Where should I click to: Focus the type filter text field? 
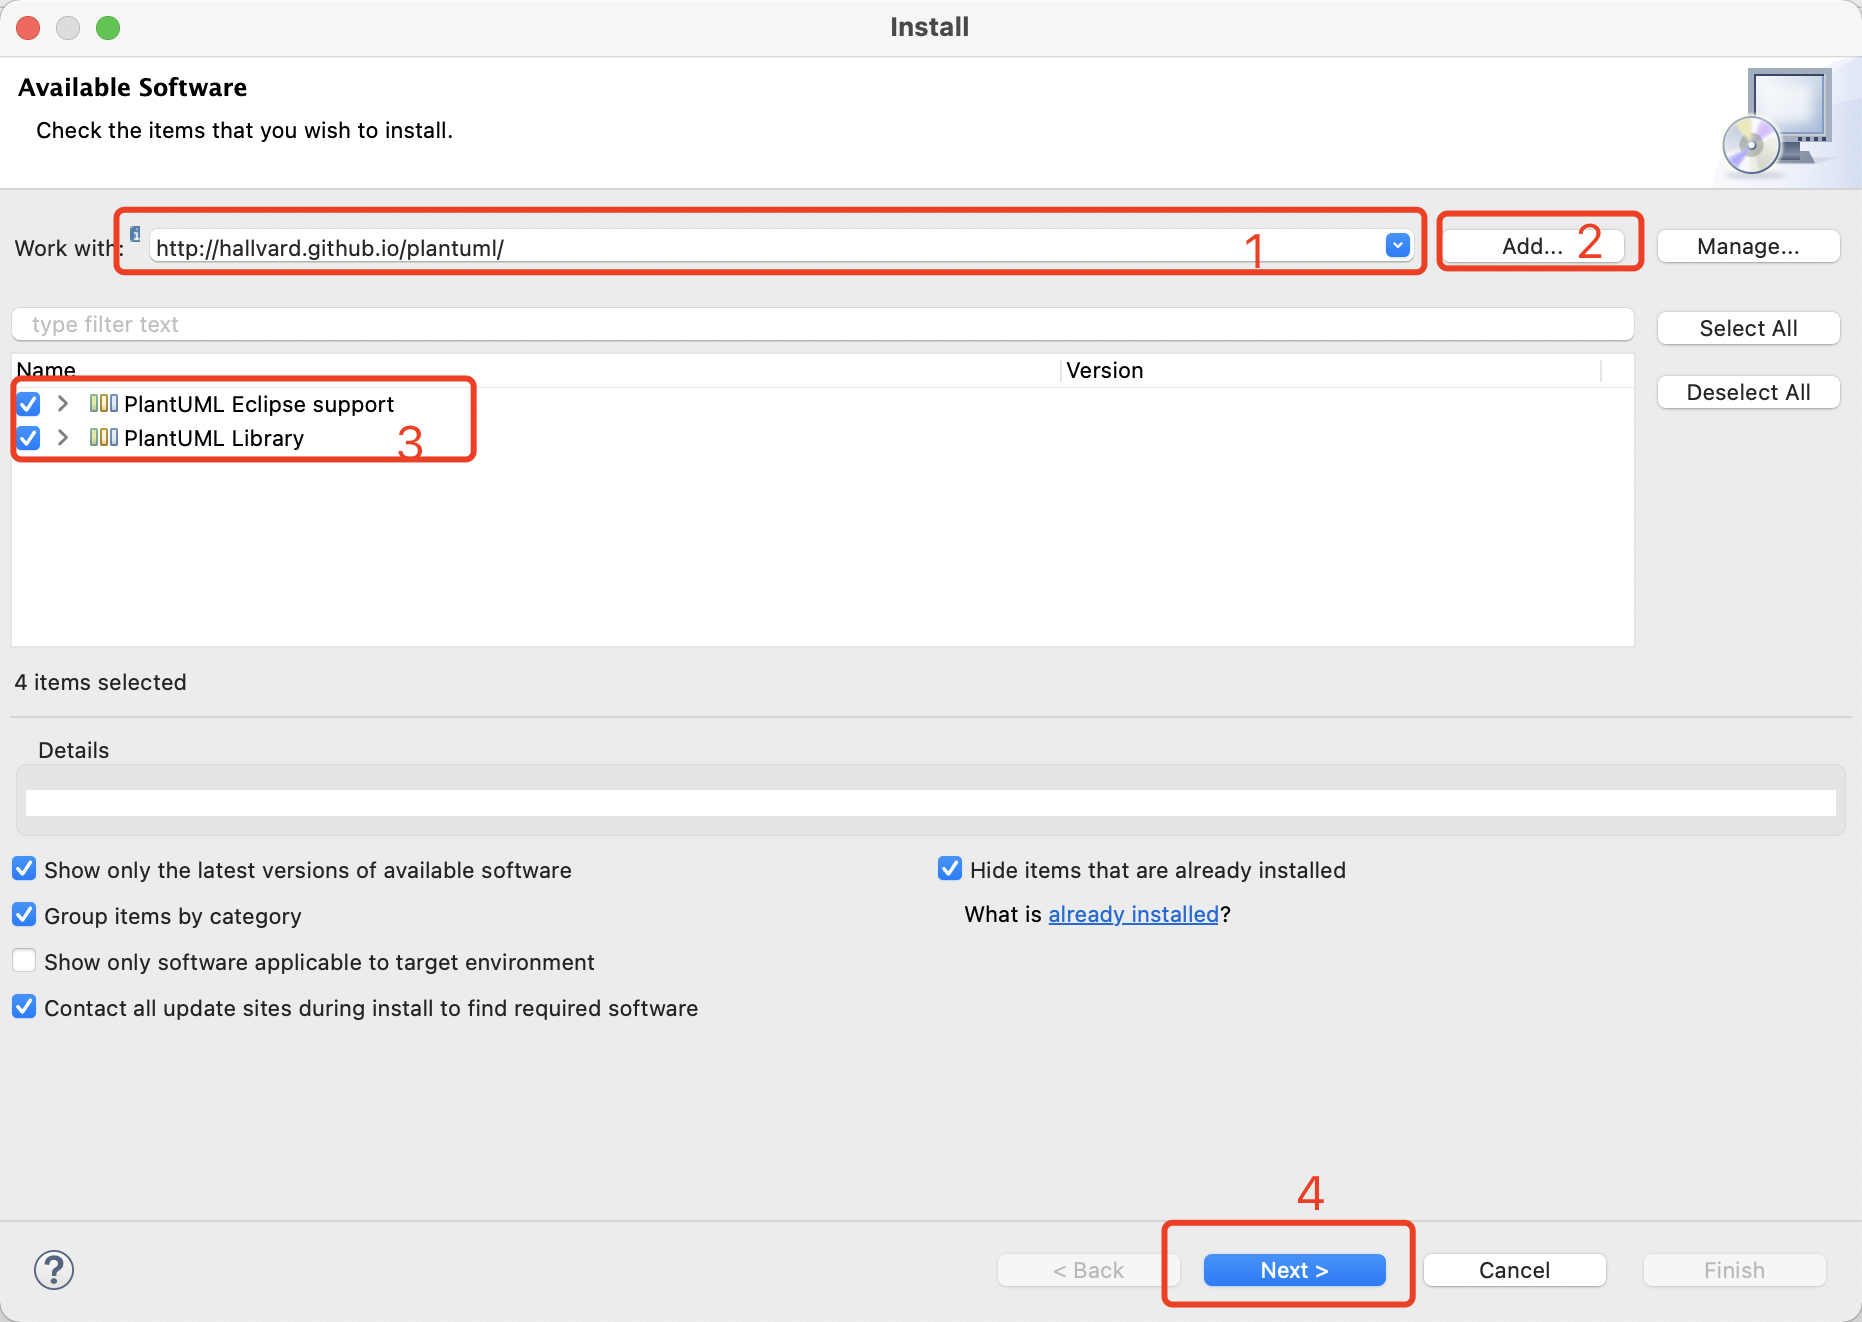click(x=822, y=324)
